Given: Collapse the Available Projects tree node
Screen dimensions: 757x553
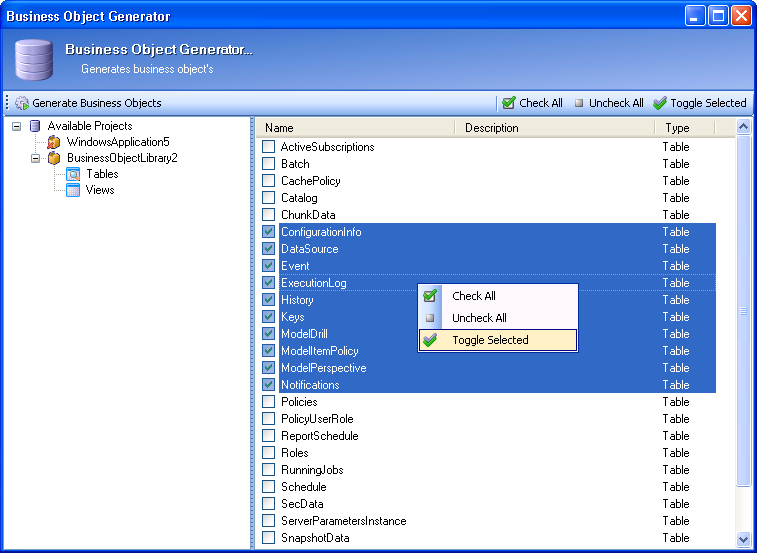Looking at the screenshot, I should pyautogui.click(x=17, y=127).
